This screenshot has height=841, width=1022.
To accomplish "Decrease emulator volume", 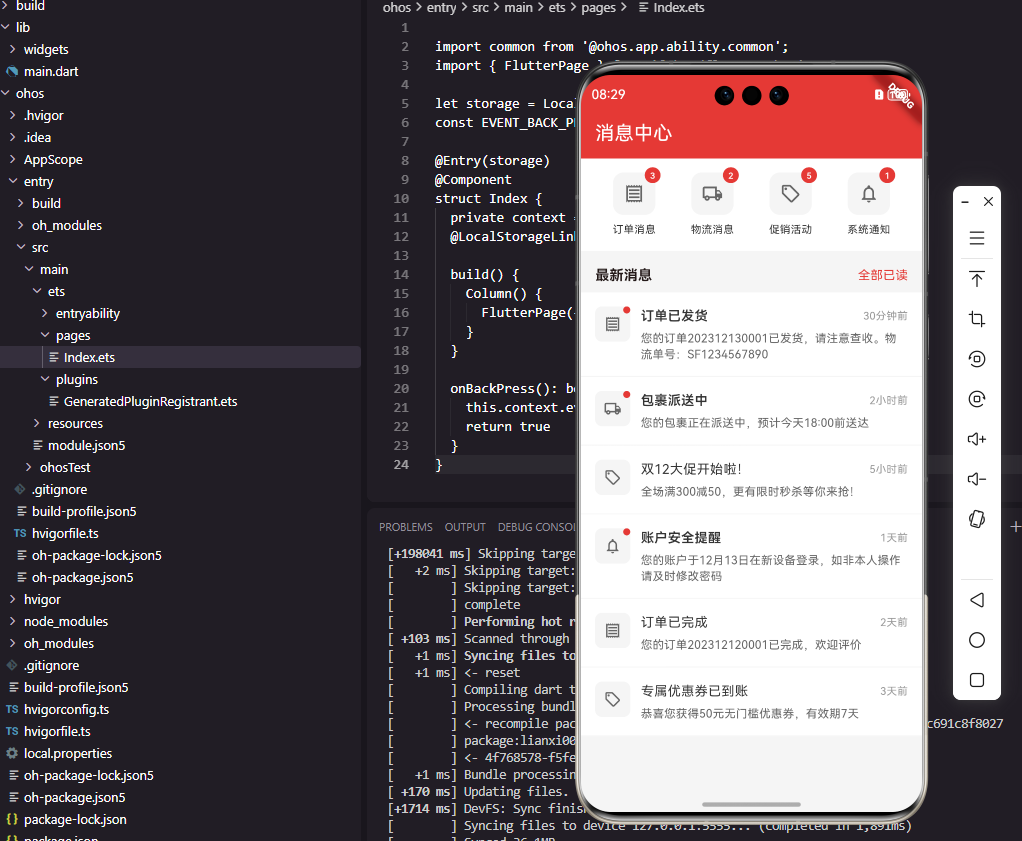I will pos(976,479).
